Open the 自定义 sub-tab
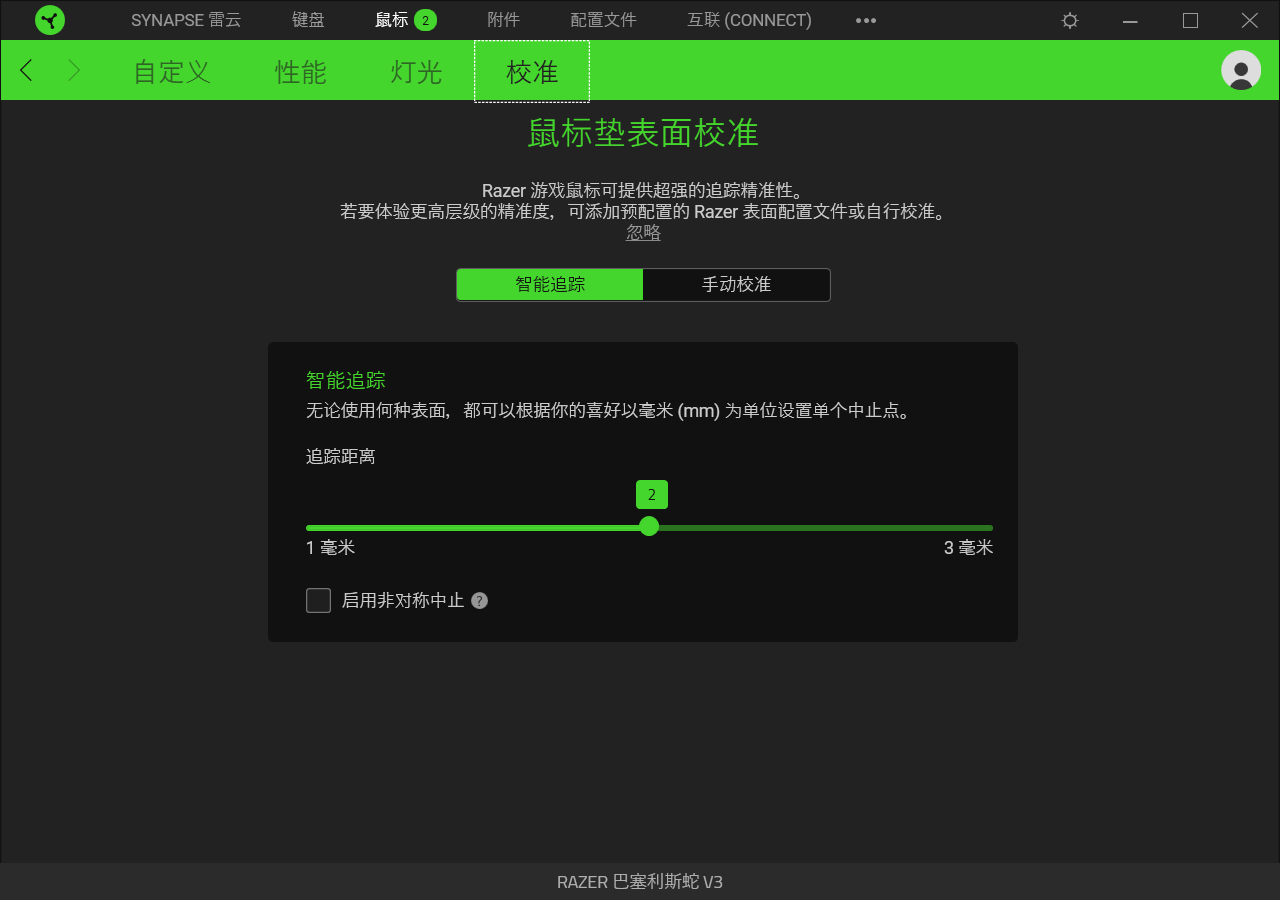This screenshot has width=1280, height=900. point(172,72)
